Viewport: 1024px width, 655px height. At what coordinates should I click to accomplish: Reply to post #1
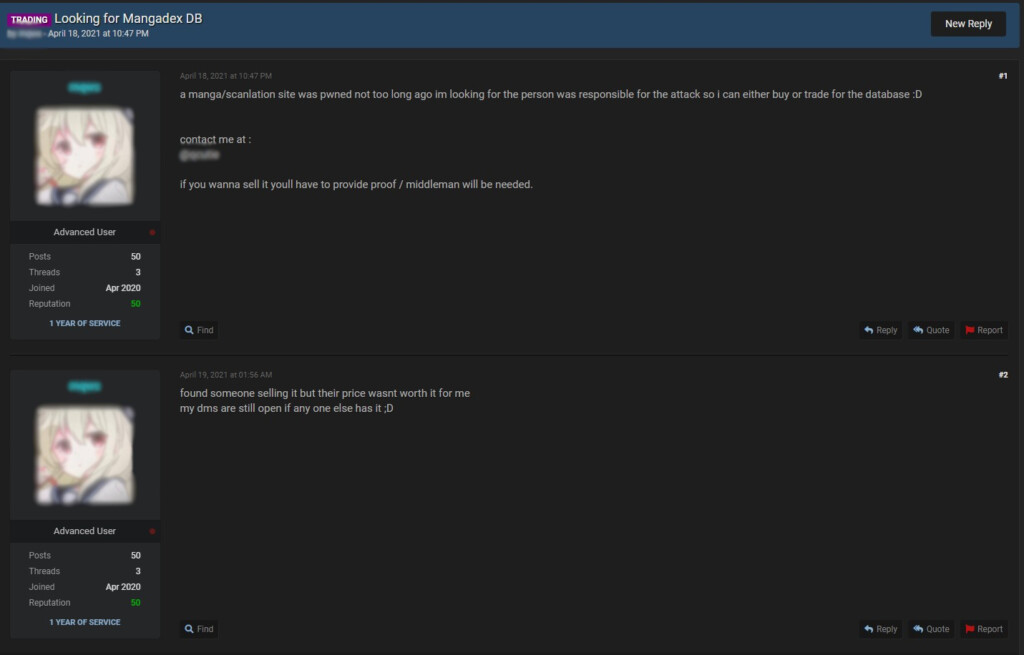[x=880, y=330]
